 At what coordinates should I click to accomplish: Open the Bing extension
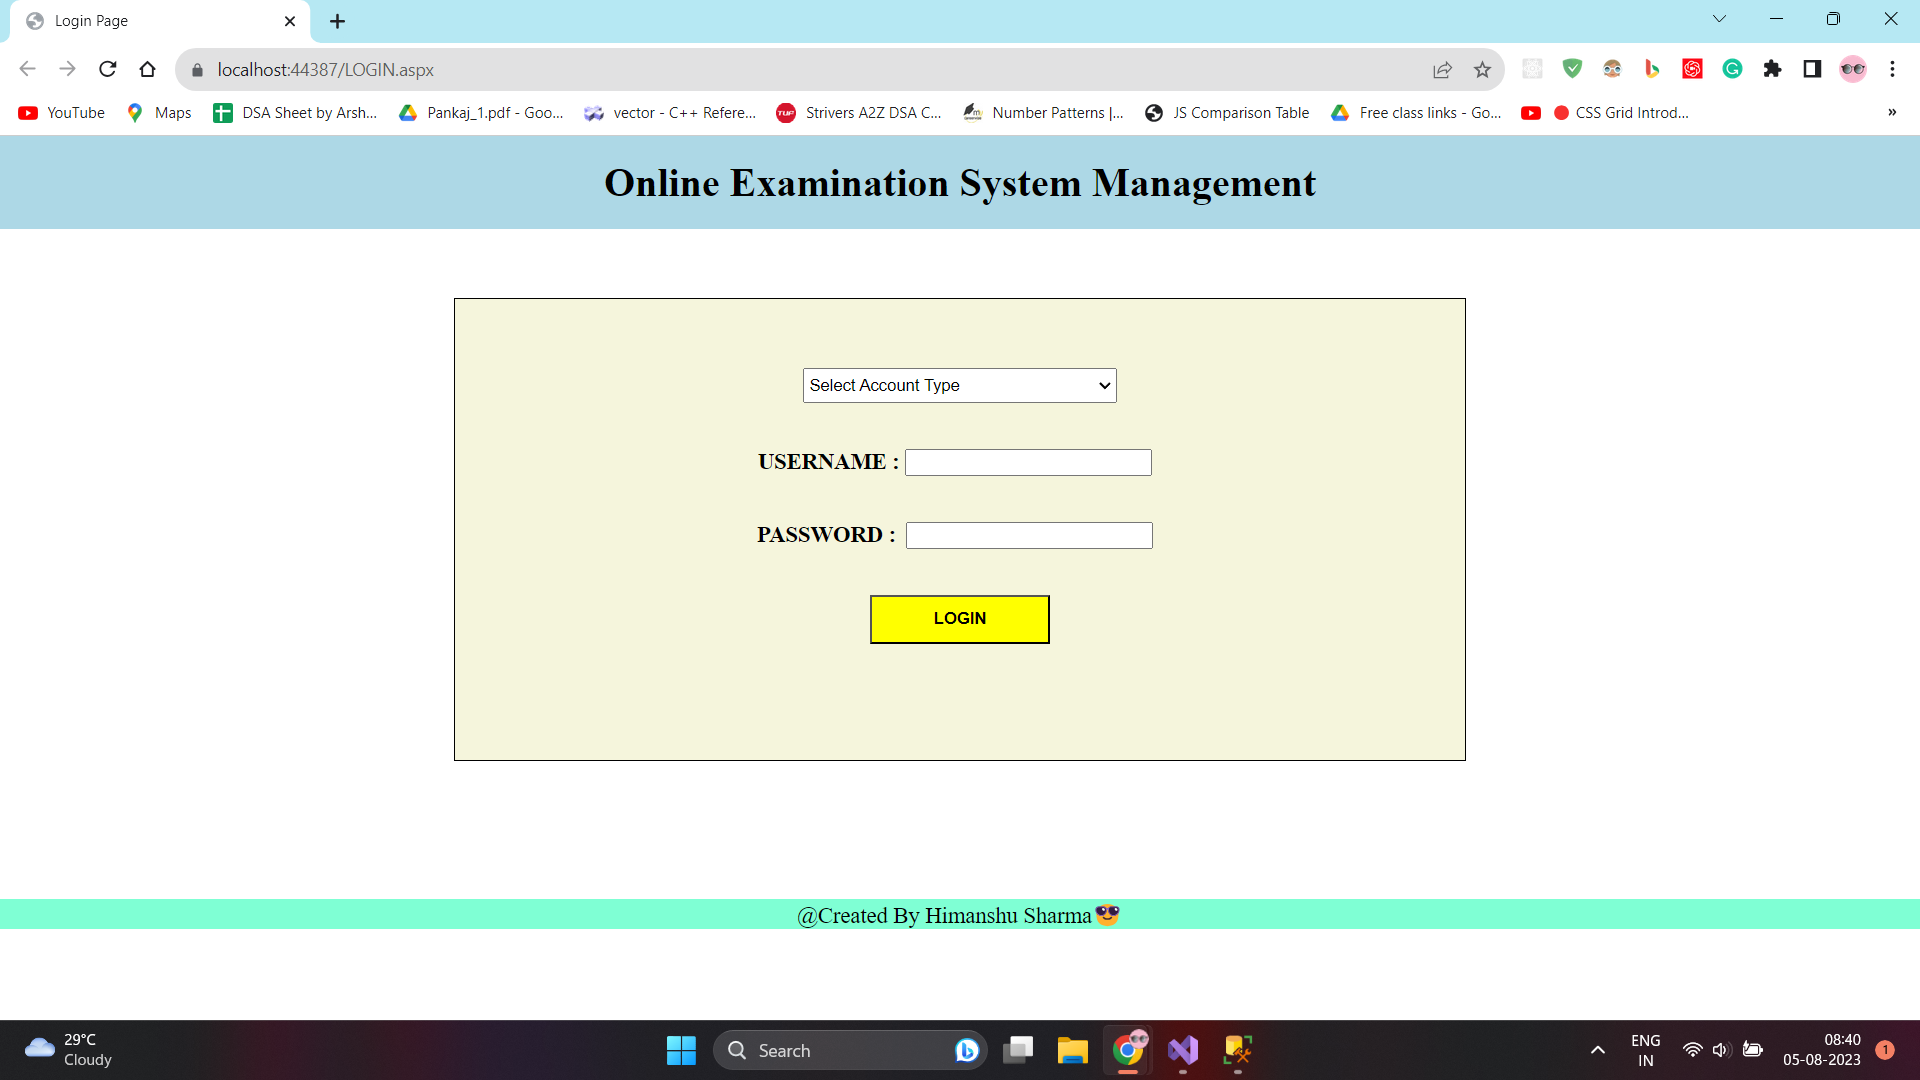(x=1652, y=69)
